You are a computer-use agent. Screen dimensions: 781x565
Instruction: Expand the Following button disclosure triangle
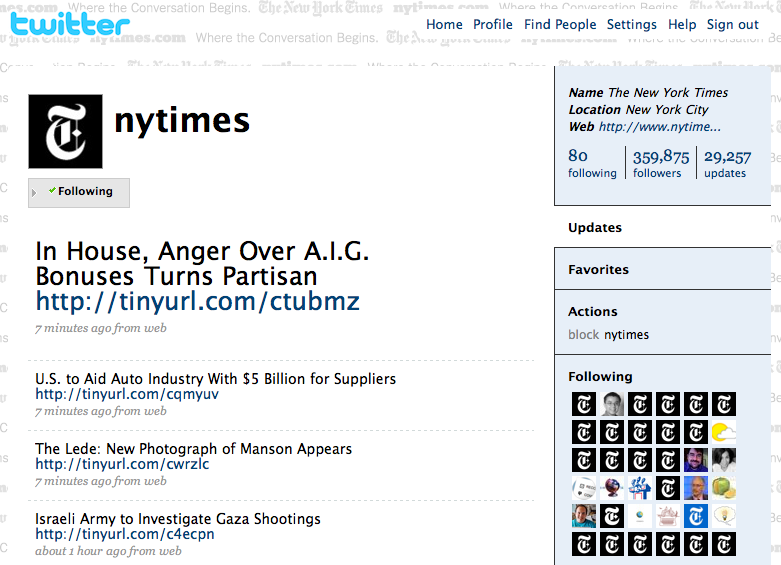coord(34,193)
